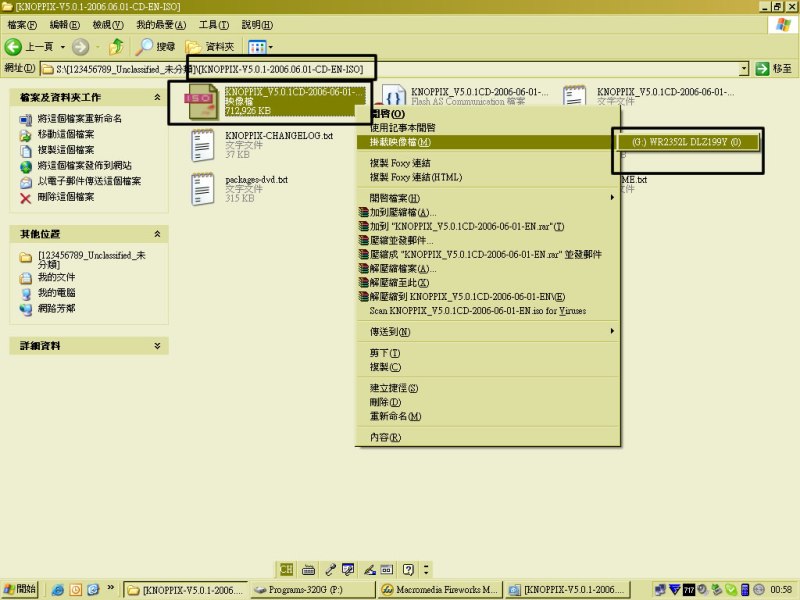
Task: Choose 複製 Foxy 連結(HTML)
Action: pos(487,177)
